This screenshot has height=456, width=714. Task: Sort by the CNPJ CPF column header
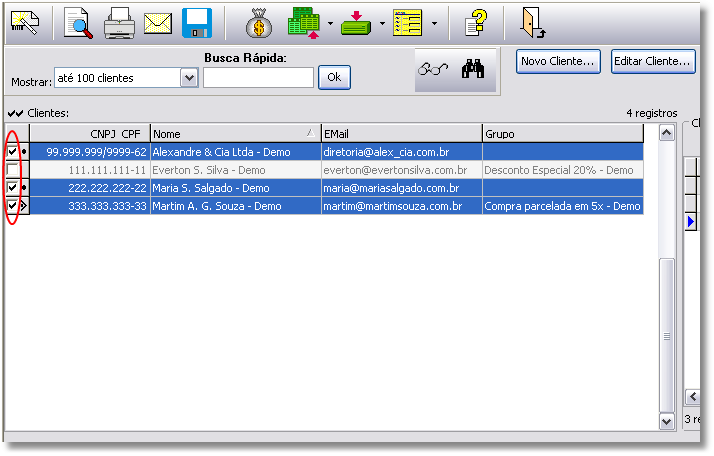(90, 134)
